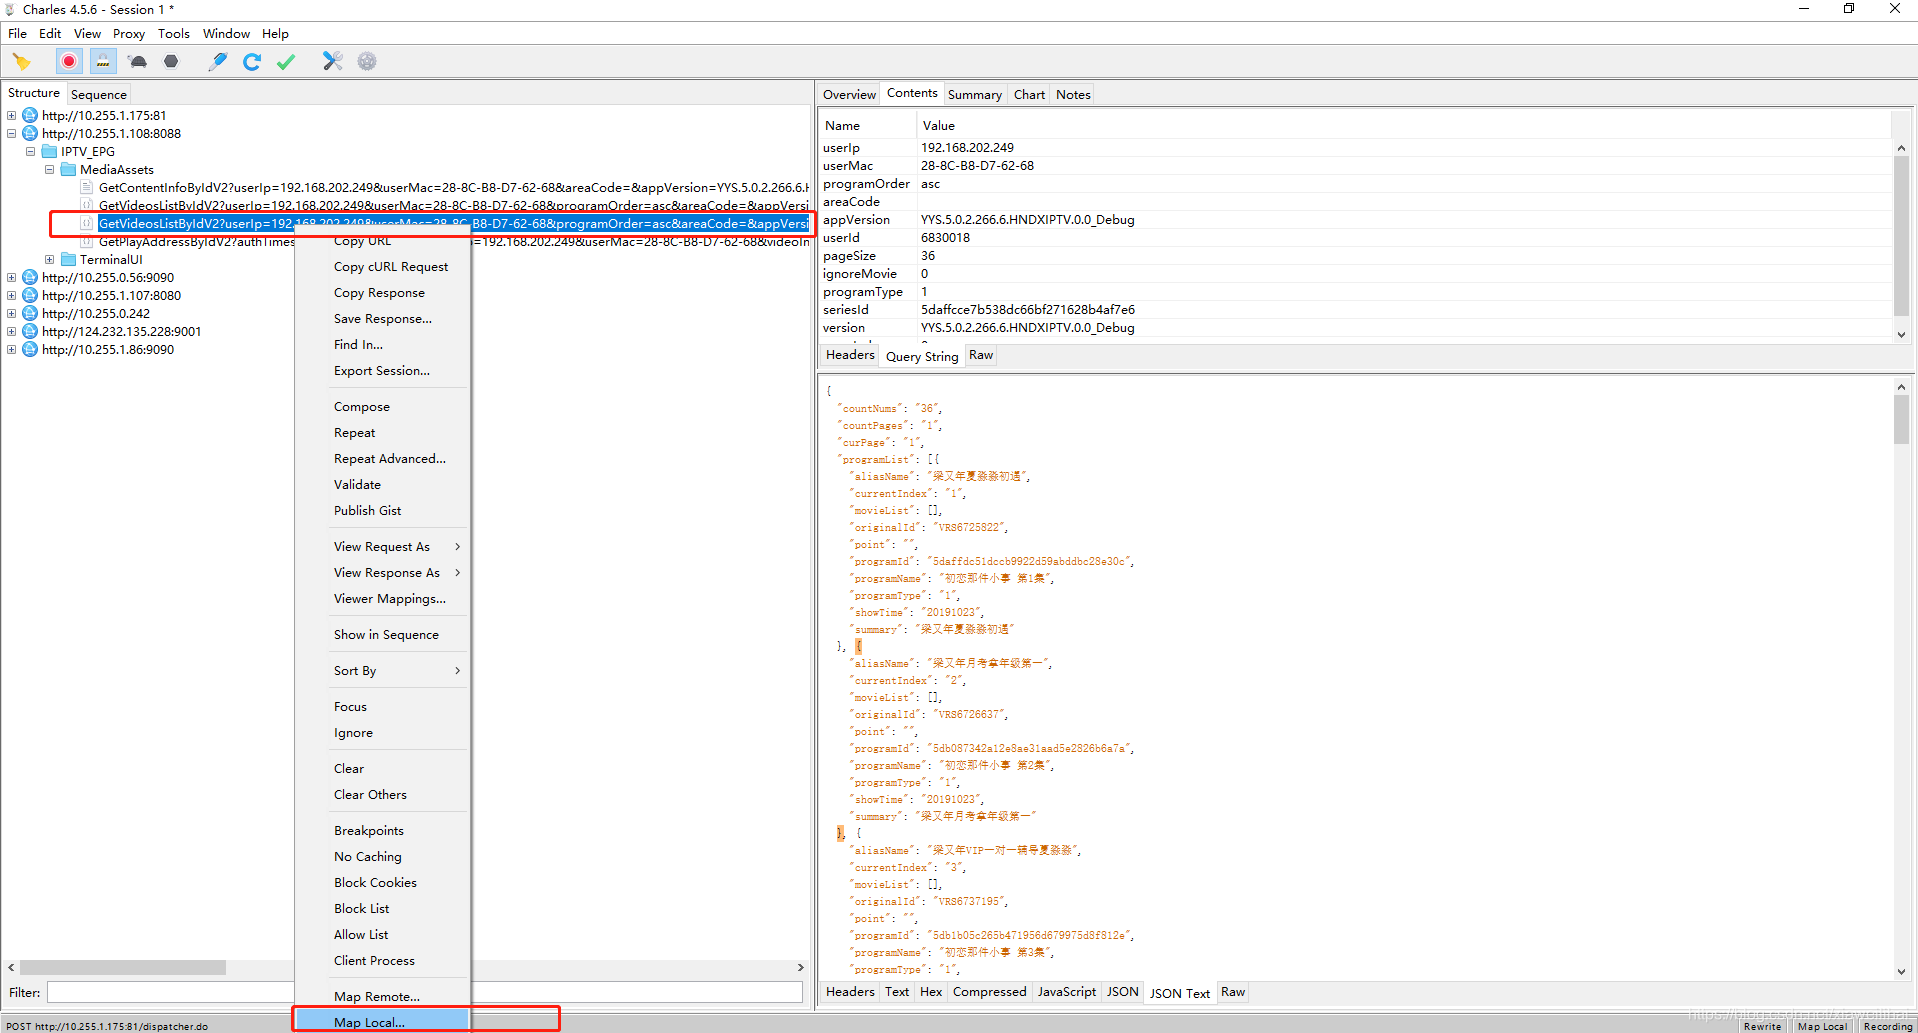Switch to the Query String tab
Viewport: 1918px width, 1033px height.
[920, 356]
